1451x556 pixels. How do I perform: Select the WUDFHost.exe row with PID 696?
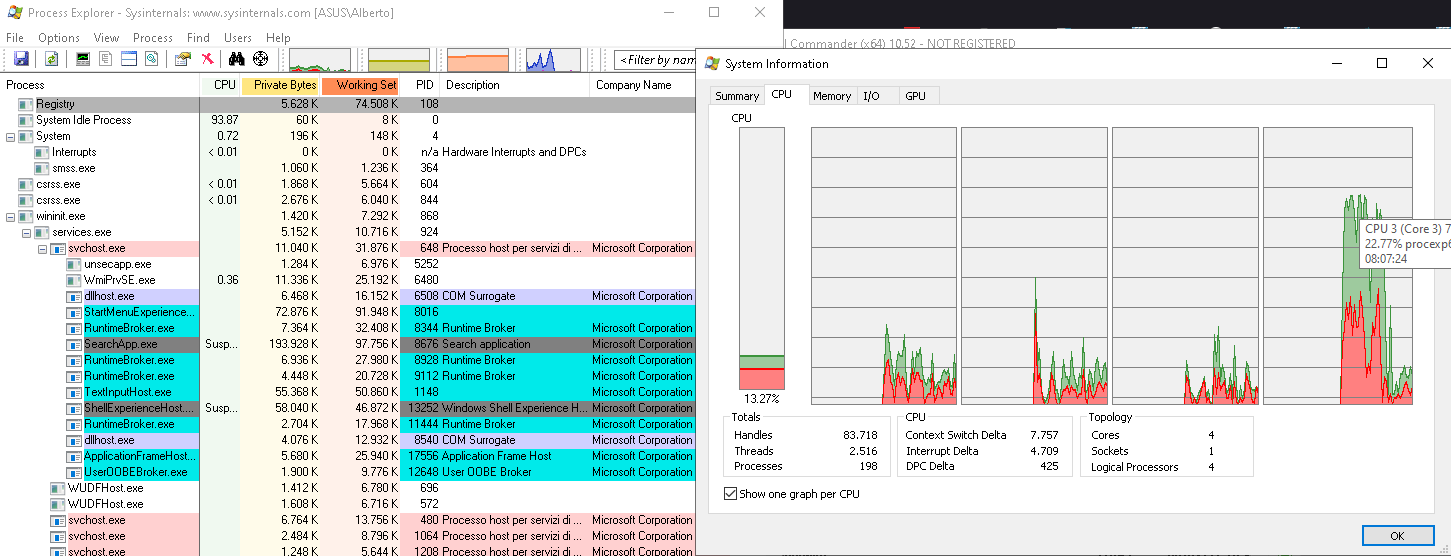pyautogui.click(x=348, y=488)
